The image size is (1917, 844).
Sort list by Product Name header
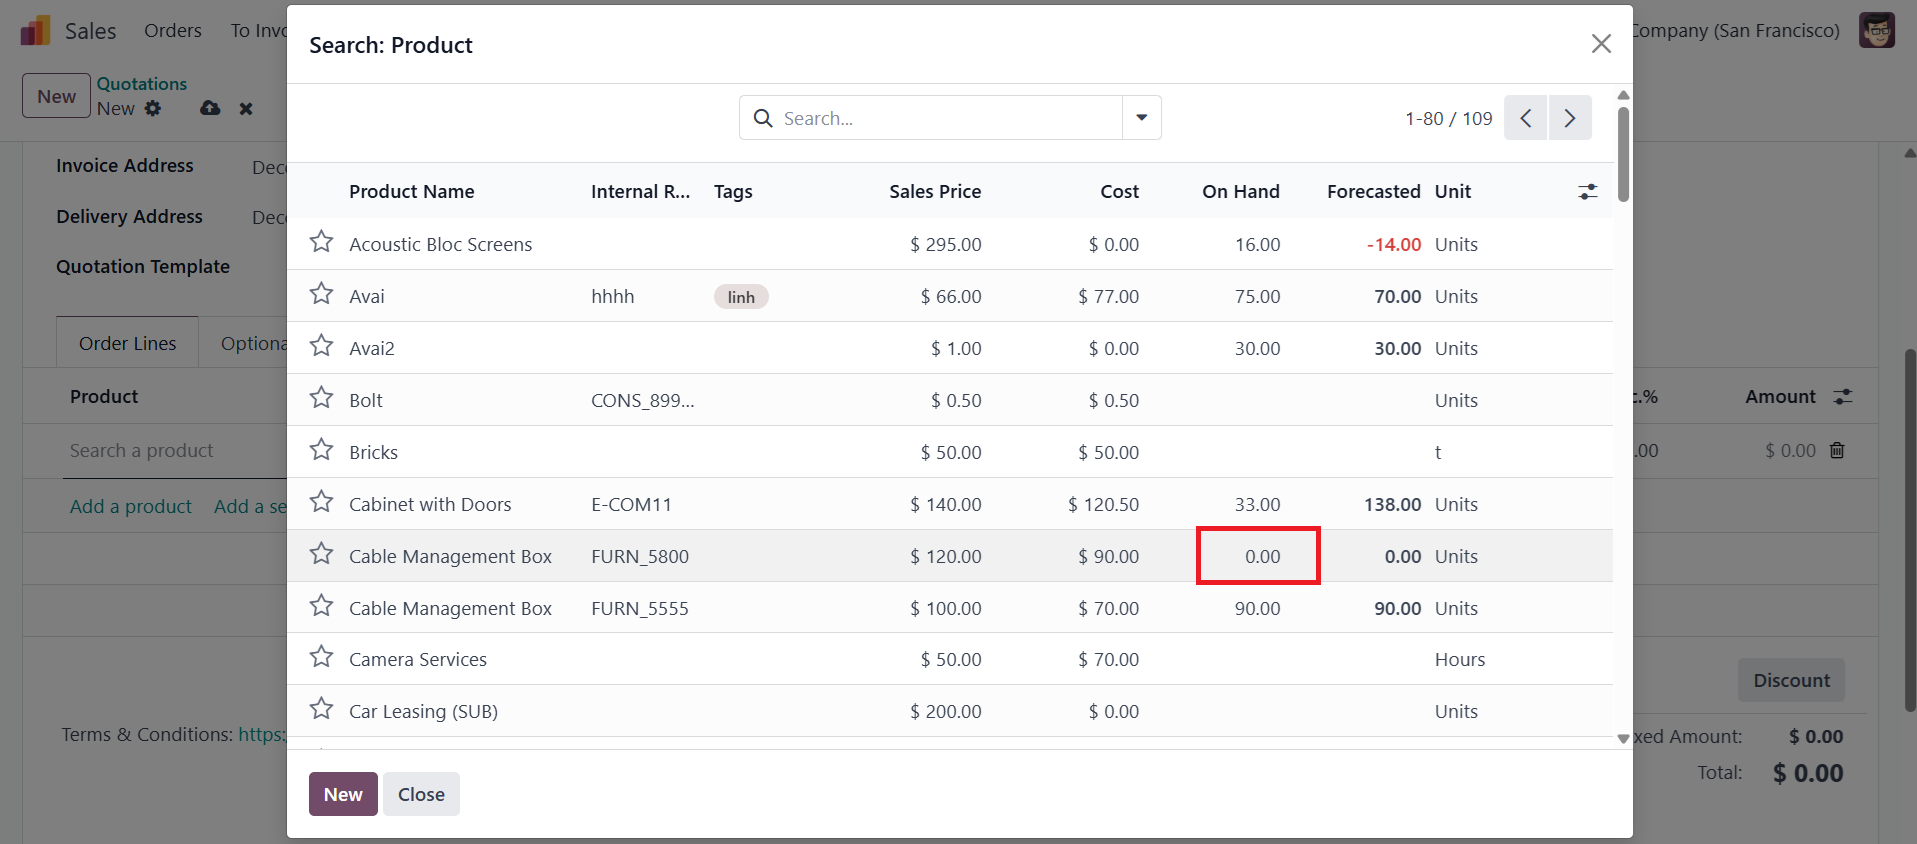411,192
